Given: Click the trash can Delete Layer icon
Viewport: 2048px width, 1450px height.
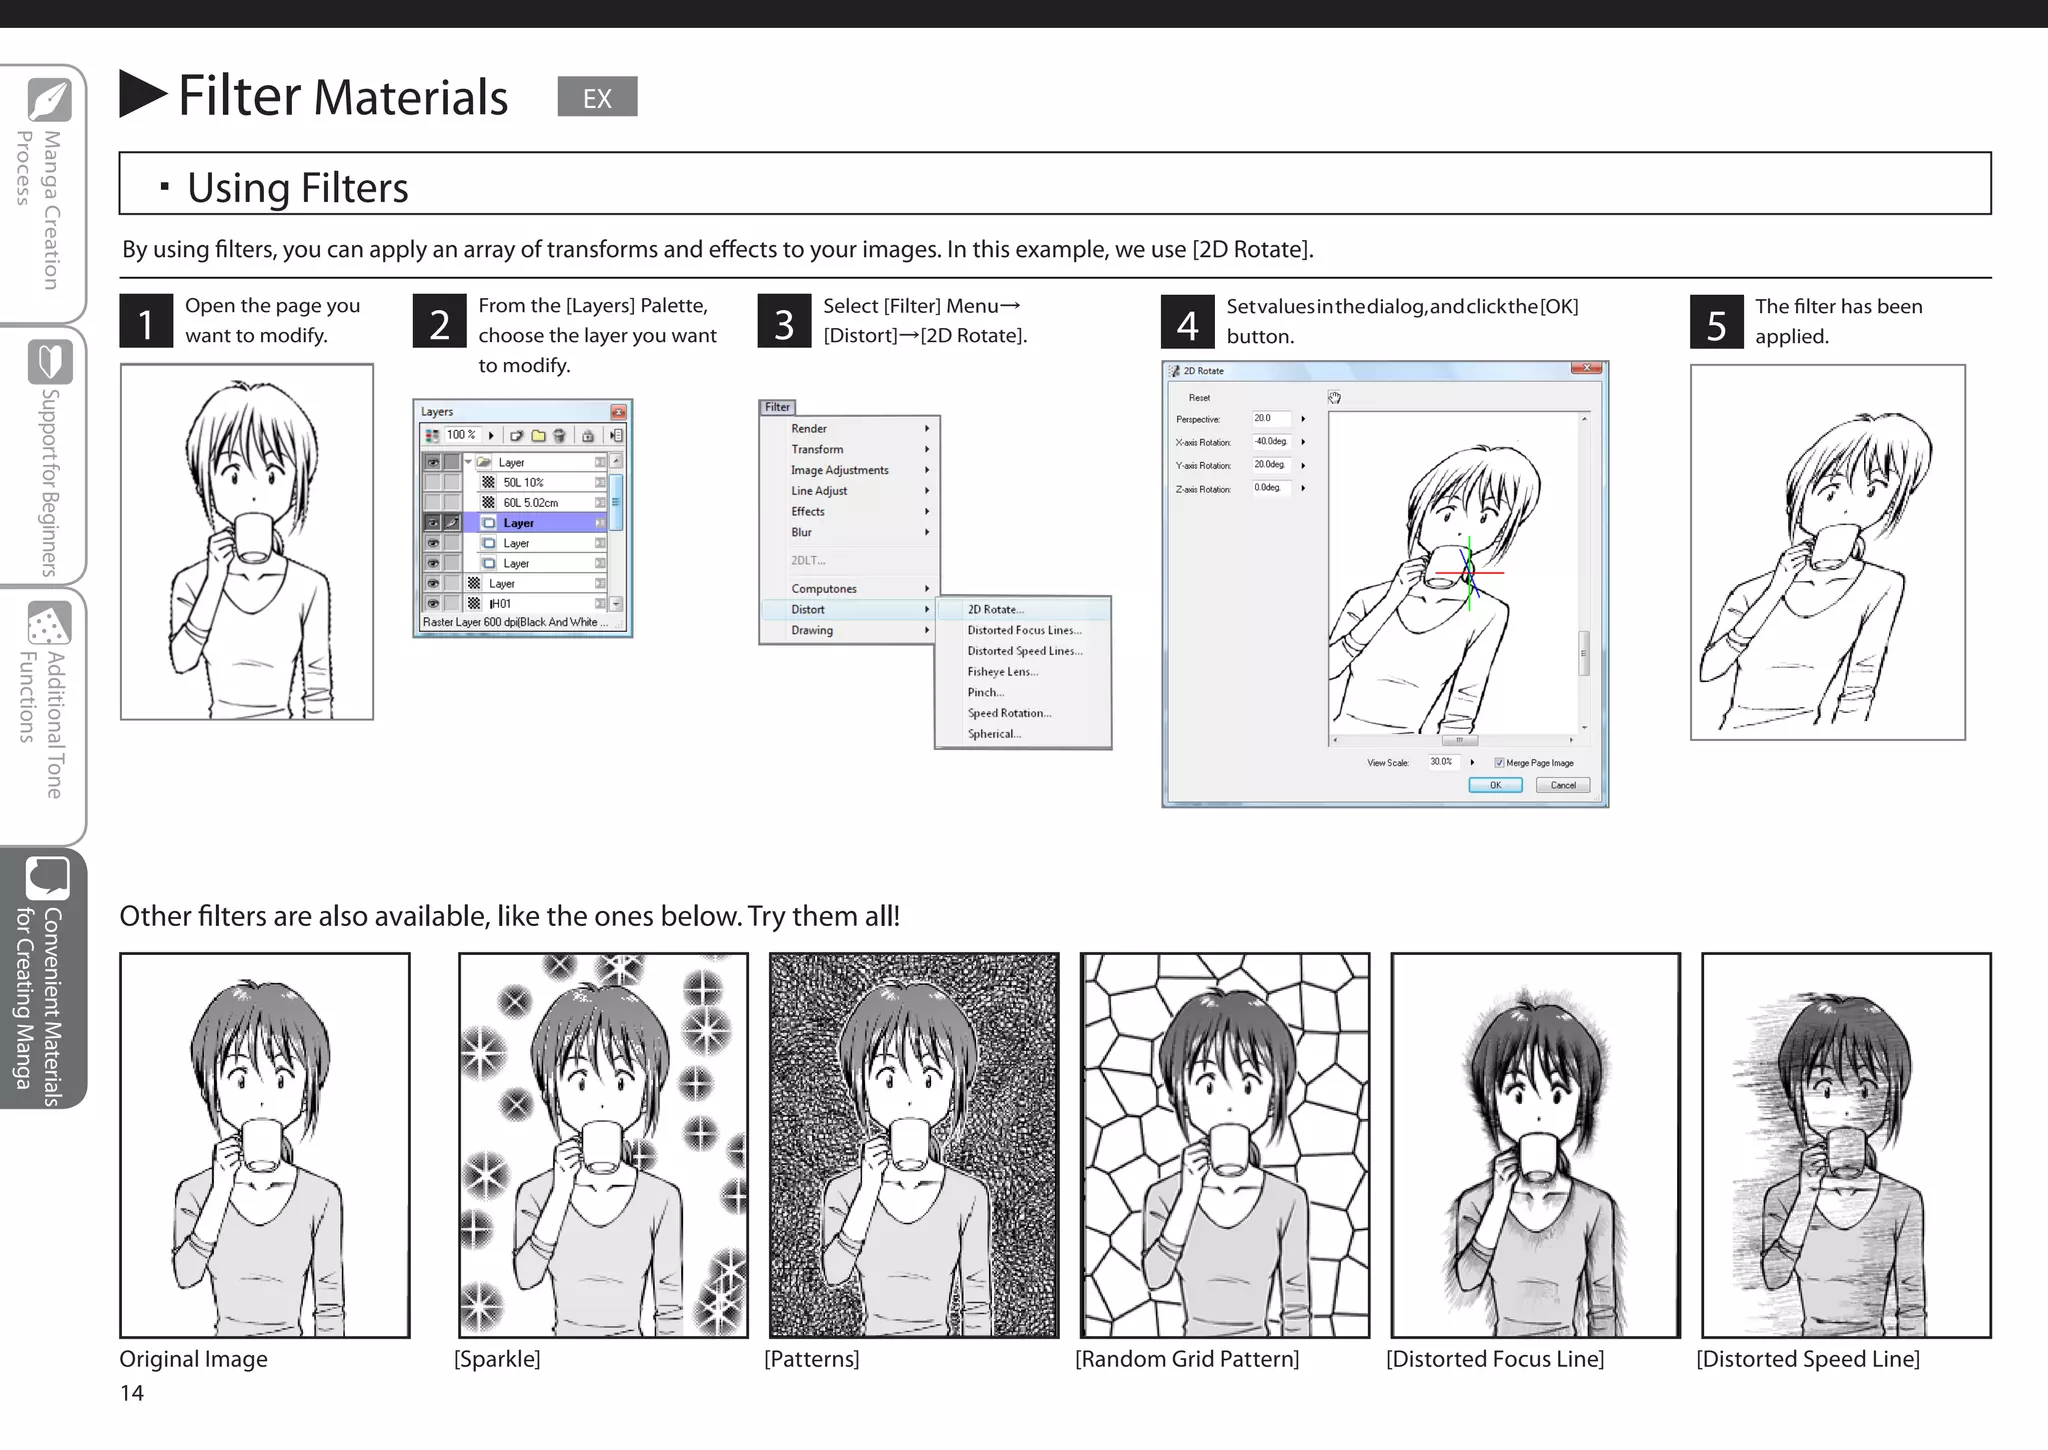Looking at the screenshot, I should pos(559,435).
